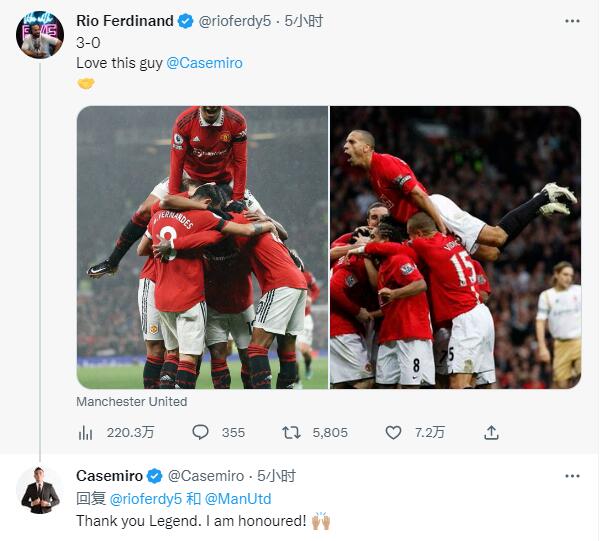Click Rio Ferdinand's blue verified badge
Screen dimensions: 600x541
pos(186,21)
